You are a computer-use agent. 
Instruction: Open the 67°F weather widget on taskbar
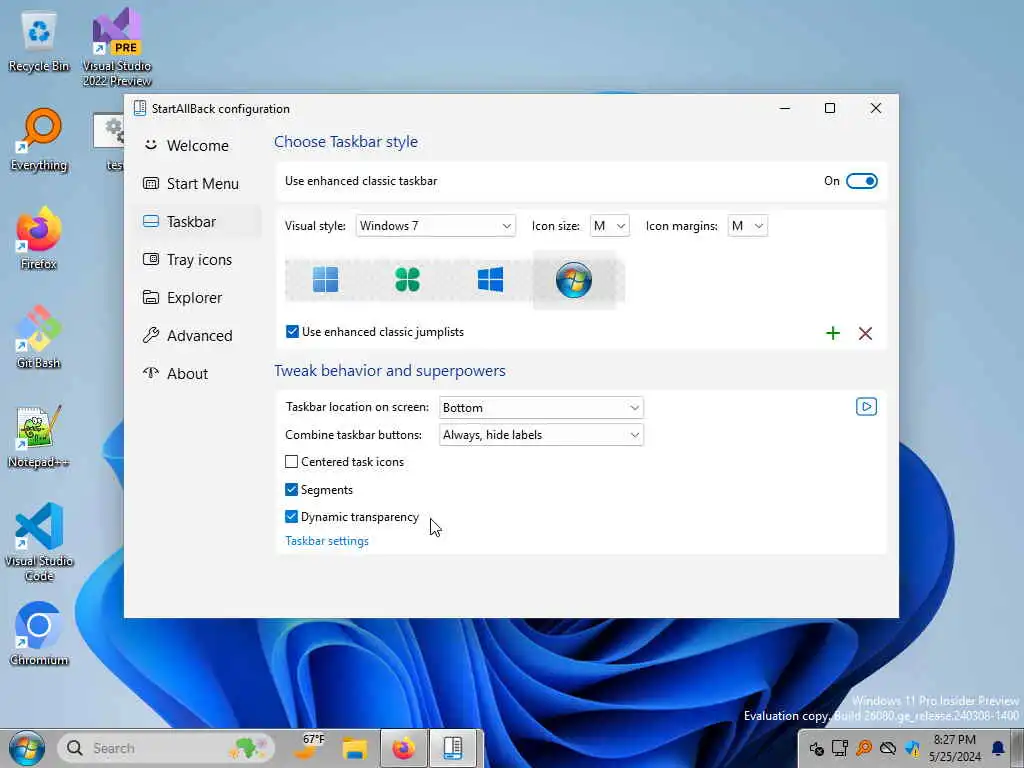click(310, 748)
